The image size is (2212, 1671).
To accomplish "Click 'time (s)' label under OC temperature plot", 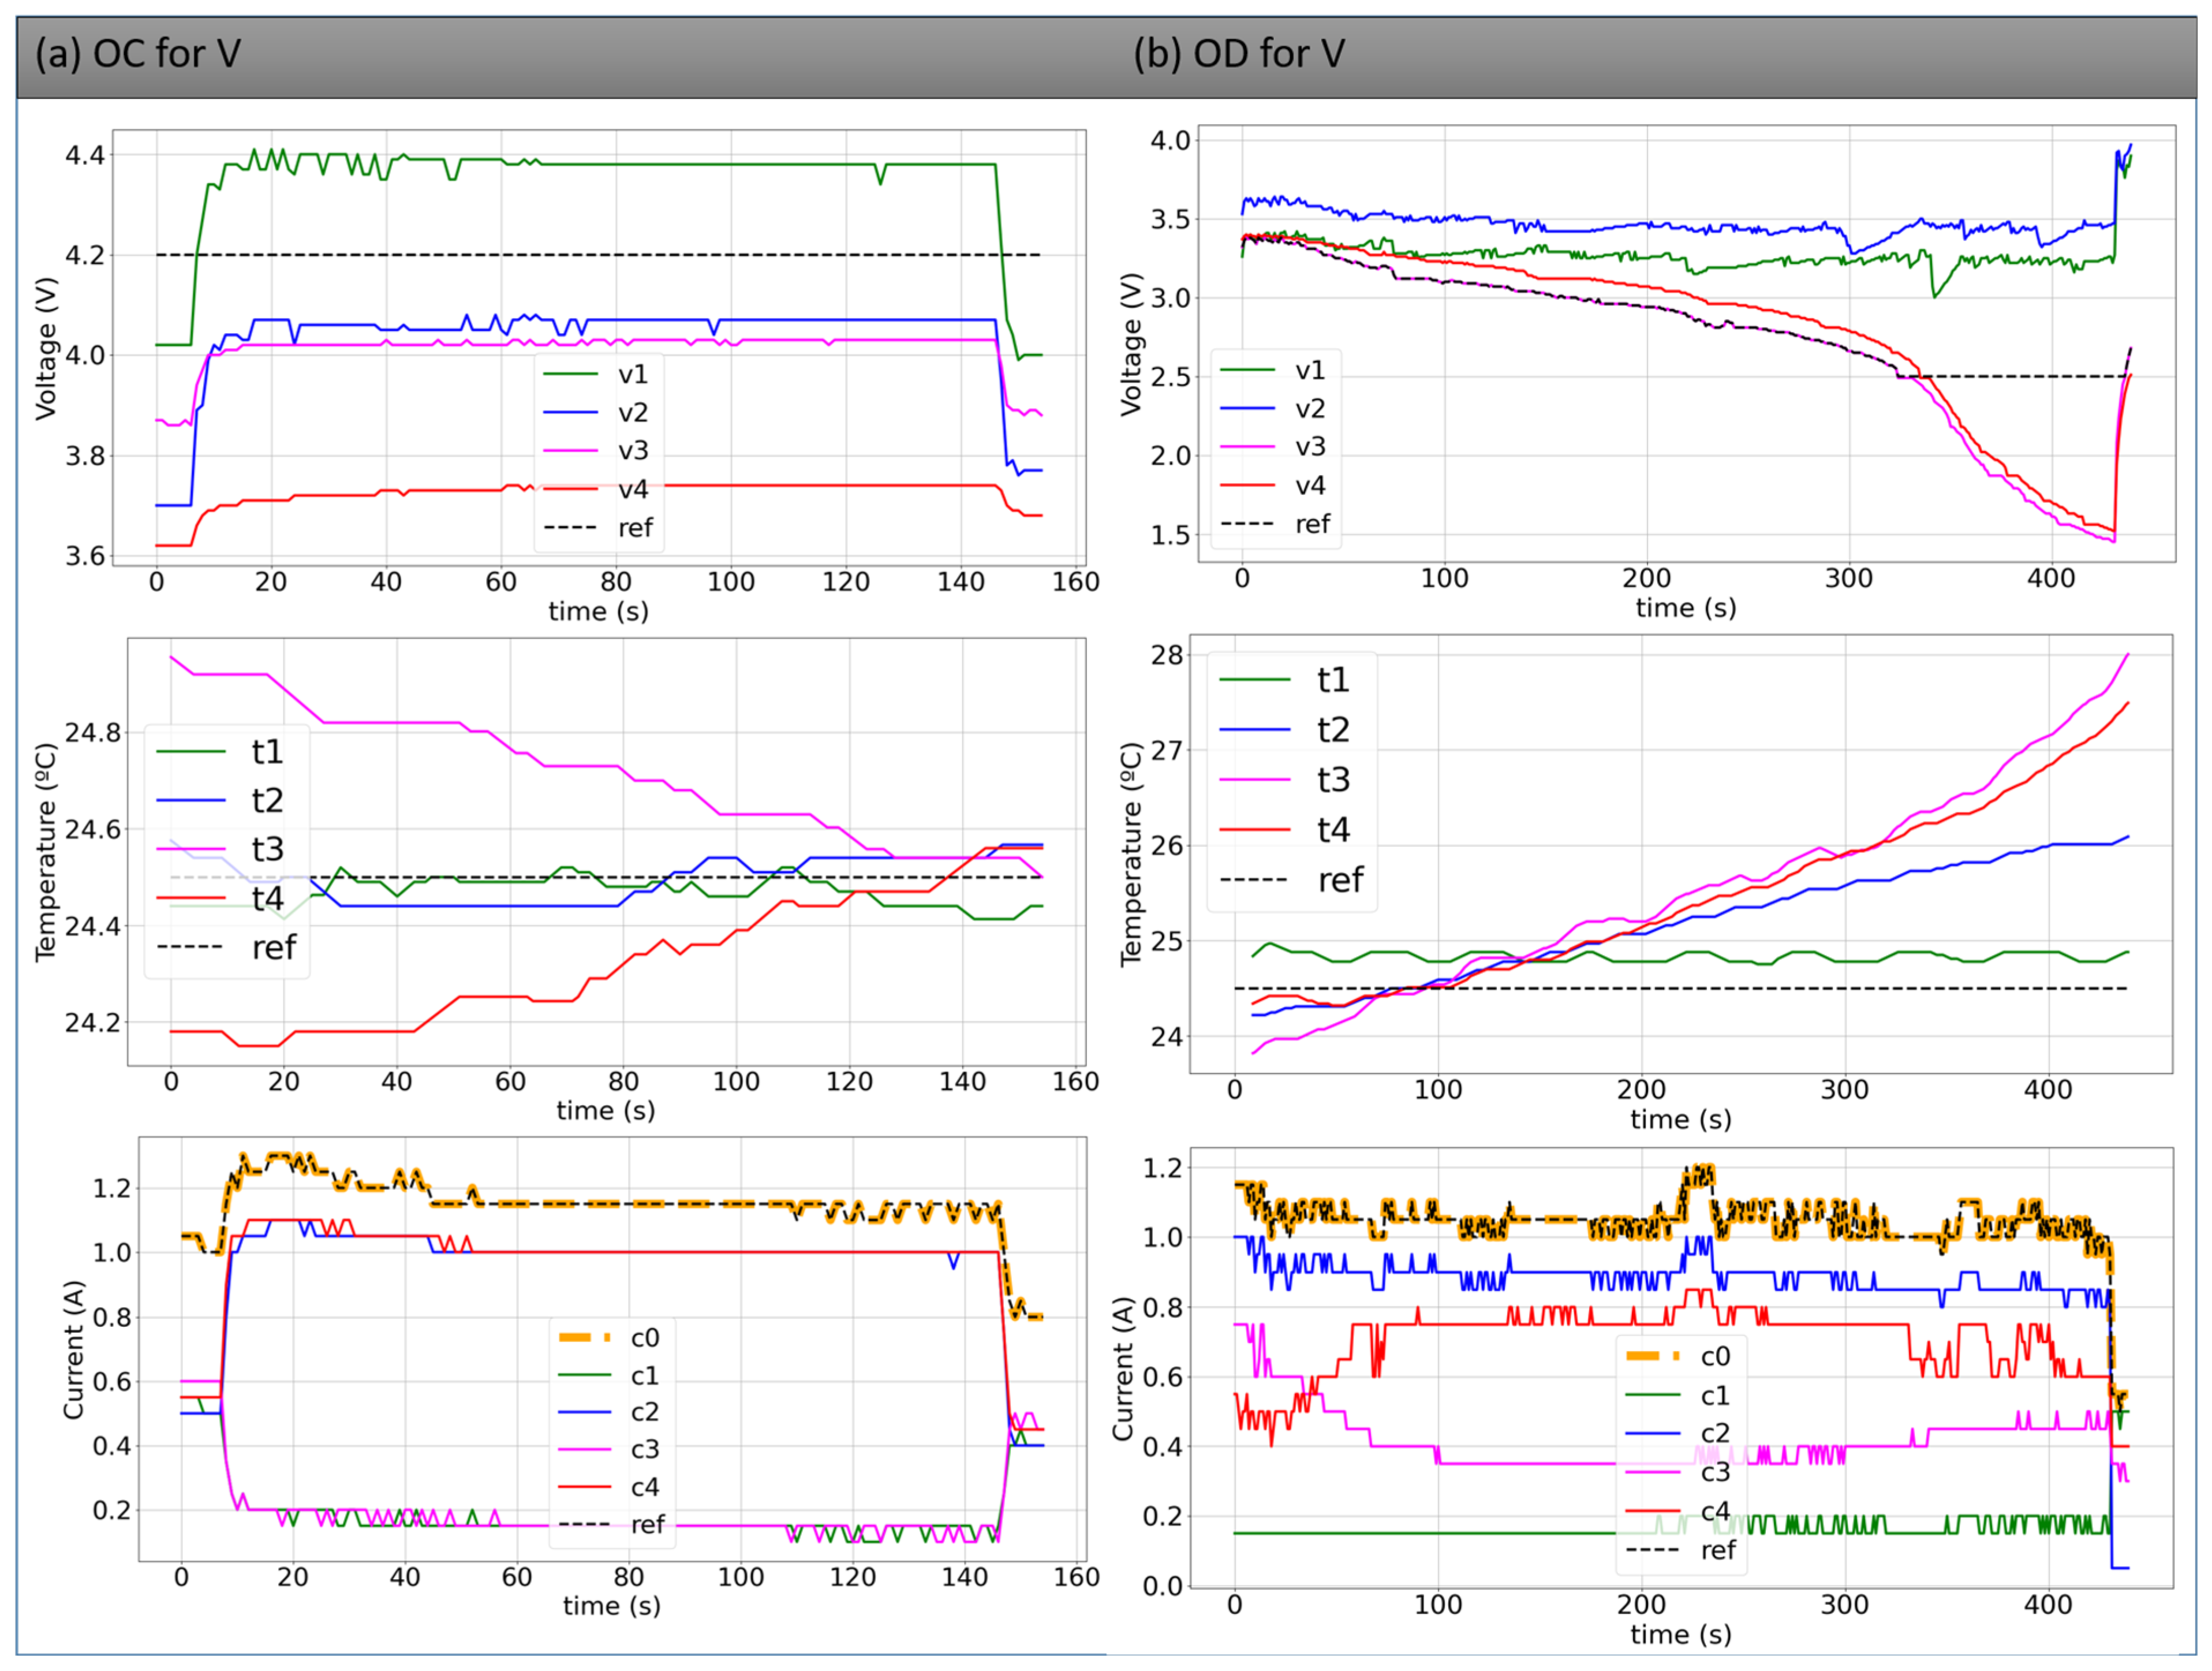I will pyautogui.click(x=606, y=1110).
